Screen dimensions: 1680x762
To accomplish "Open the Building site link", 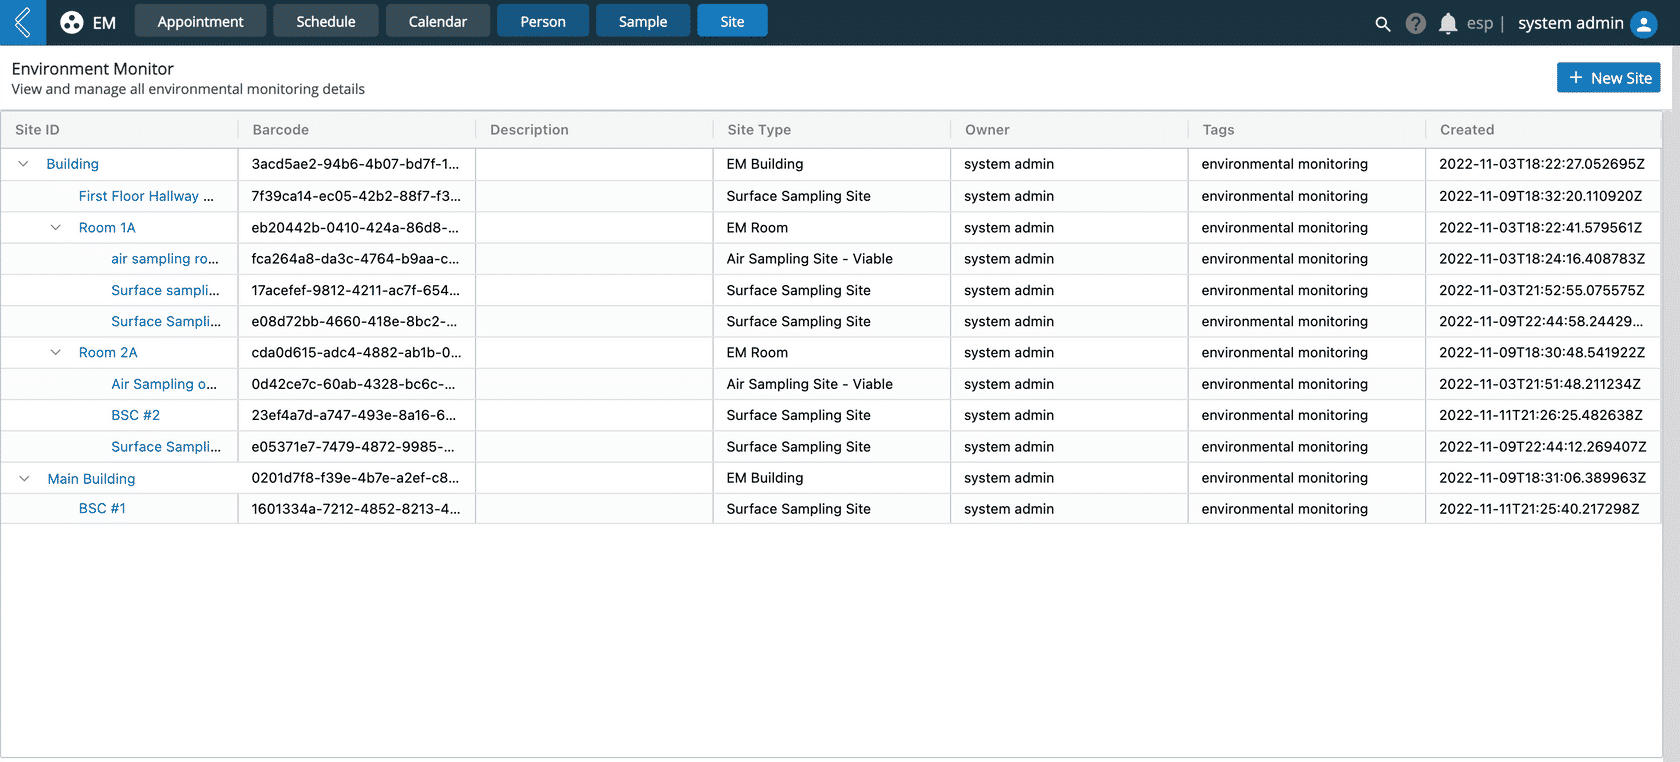I will pyautogui.click(x=72, y=164).
